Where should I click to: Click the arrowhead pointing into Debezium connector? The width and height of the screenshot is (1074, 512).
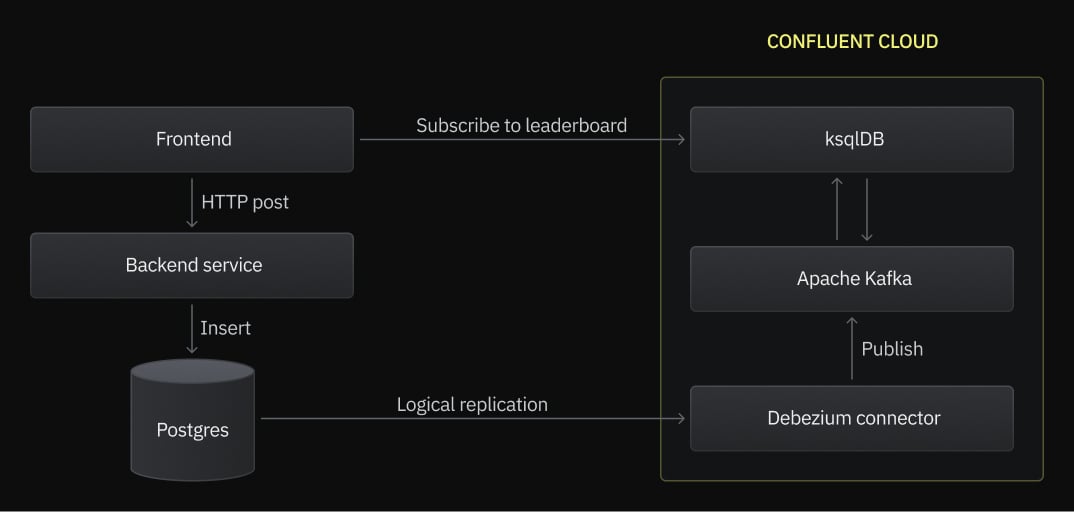[681, 418]
